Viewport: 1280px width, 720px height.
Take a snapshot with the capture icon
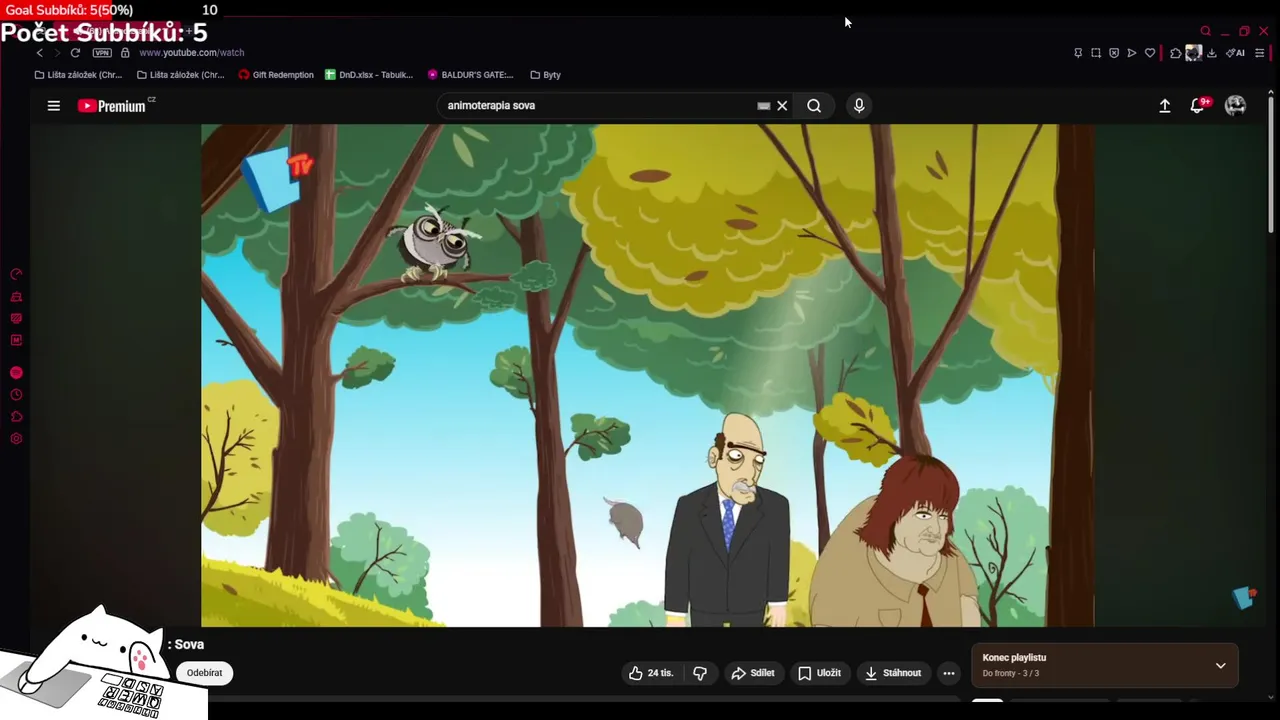tap(1096, 53)
